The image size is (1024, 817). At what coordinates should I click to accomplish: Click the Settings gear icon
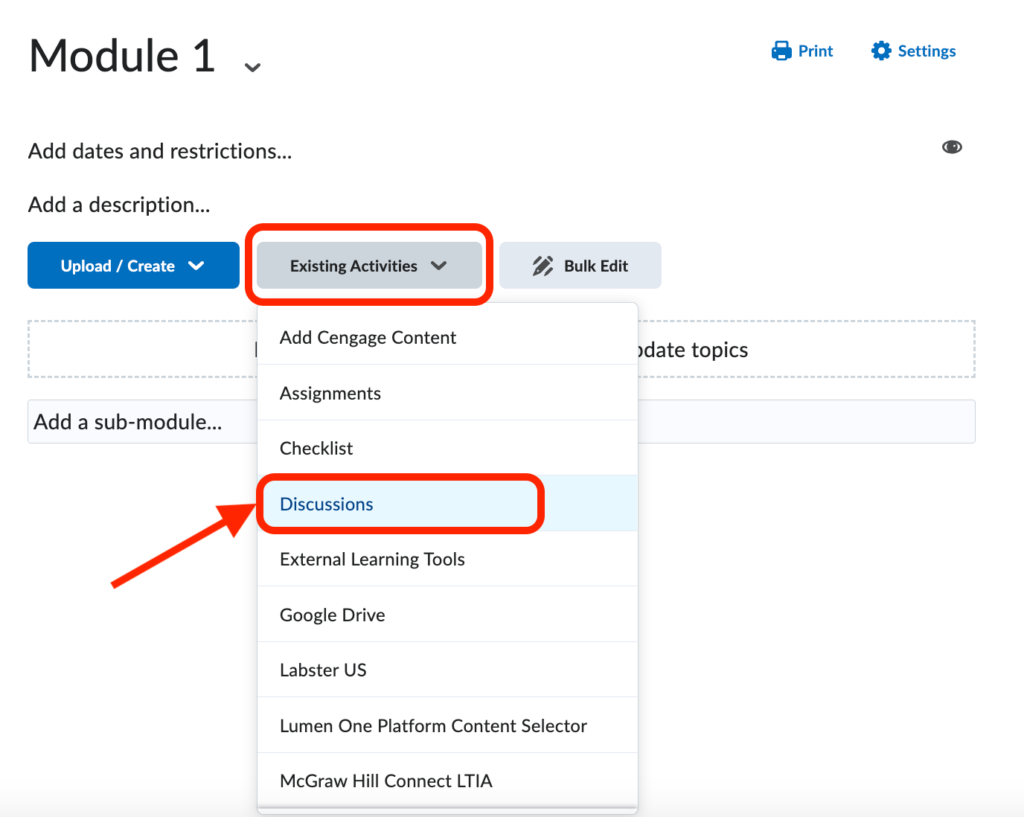pyautogui.click(x=881, y=51)
